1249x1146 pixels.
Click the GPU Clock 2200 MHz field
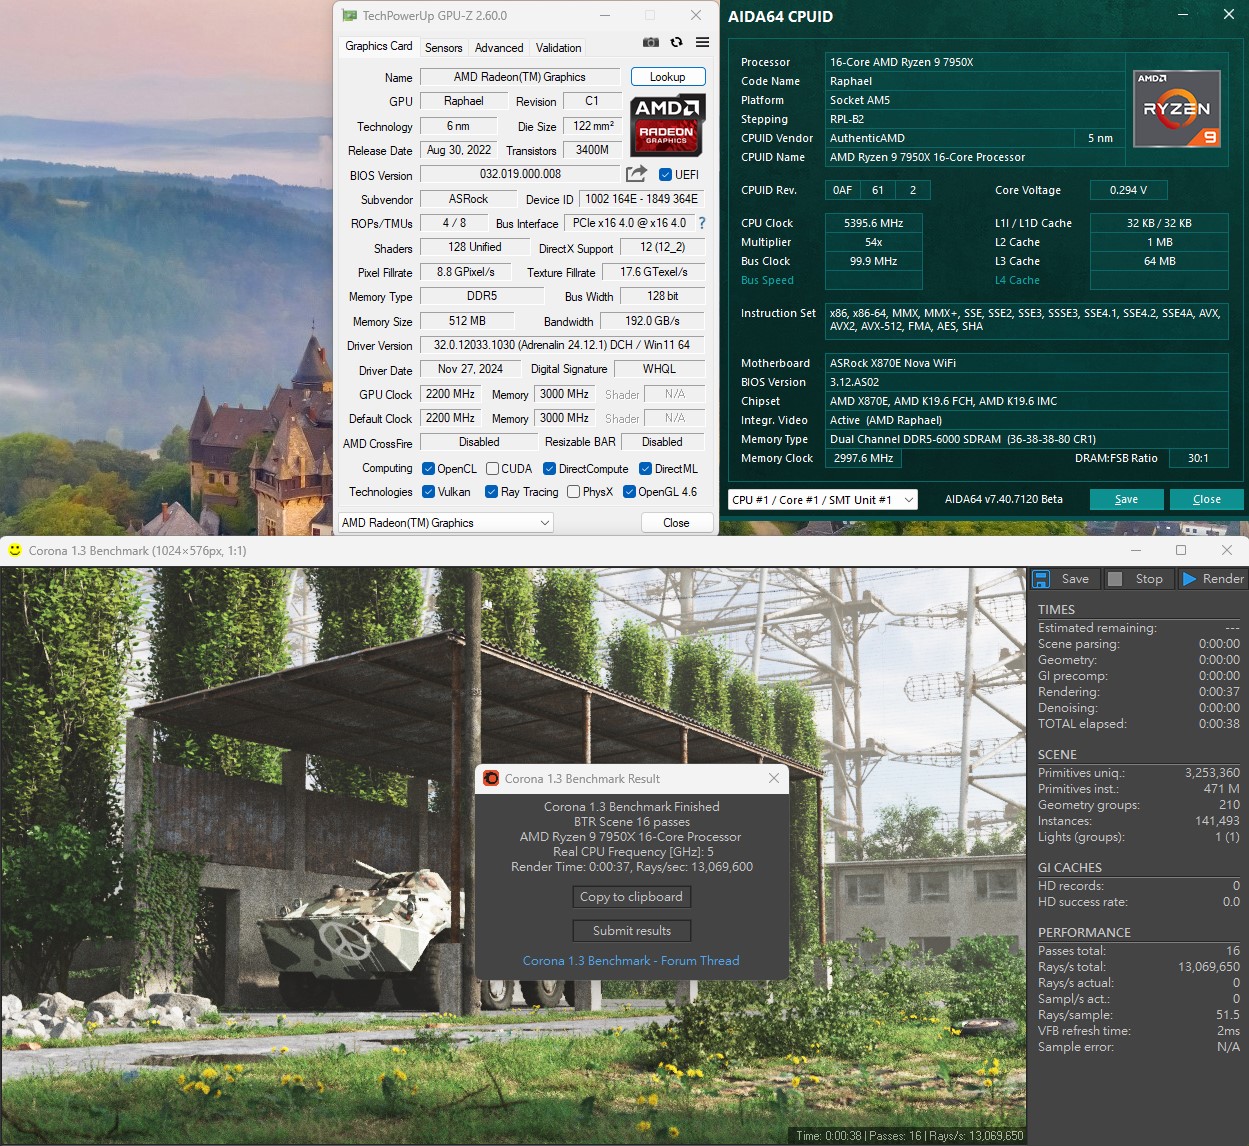coord(450,394)
